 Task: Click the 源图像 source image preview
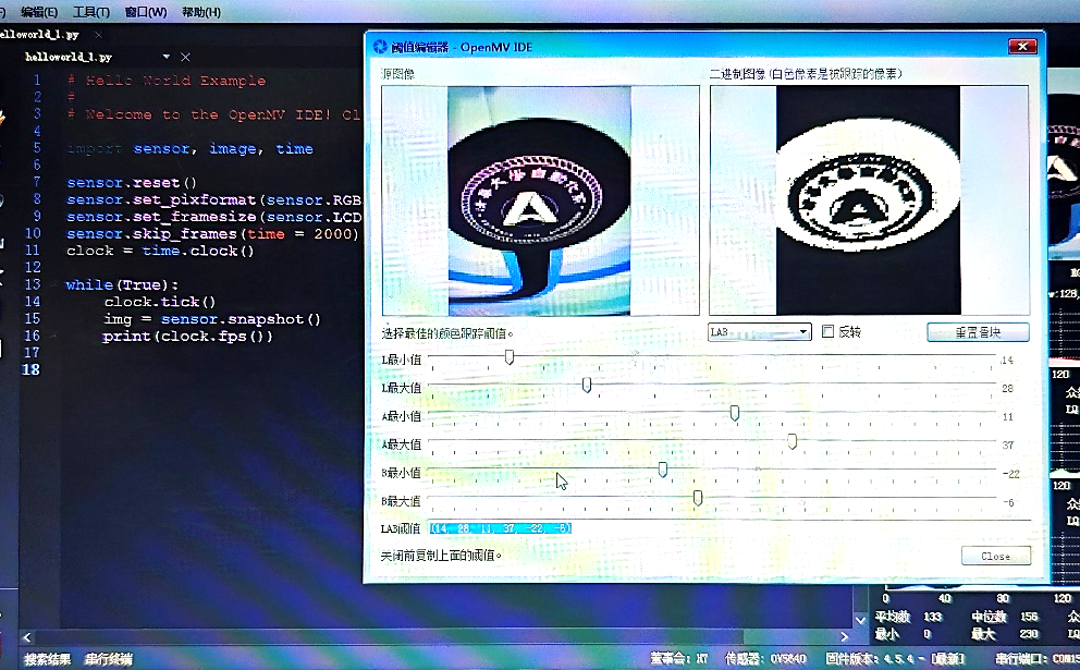pyautogui.click(x=540, y=201)
